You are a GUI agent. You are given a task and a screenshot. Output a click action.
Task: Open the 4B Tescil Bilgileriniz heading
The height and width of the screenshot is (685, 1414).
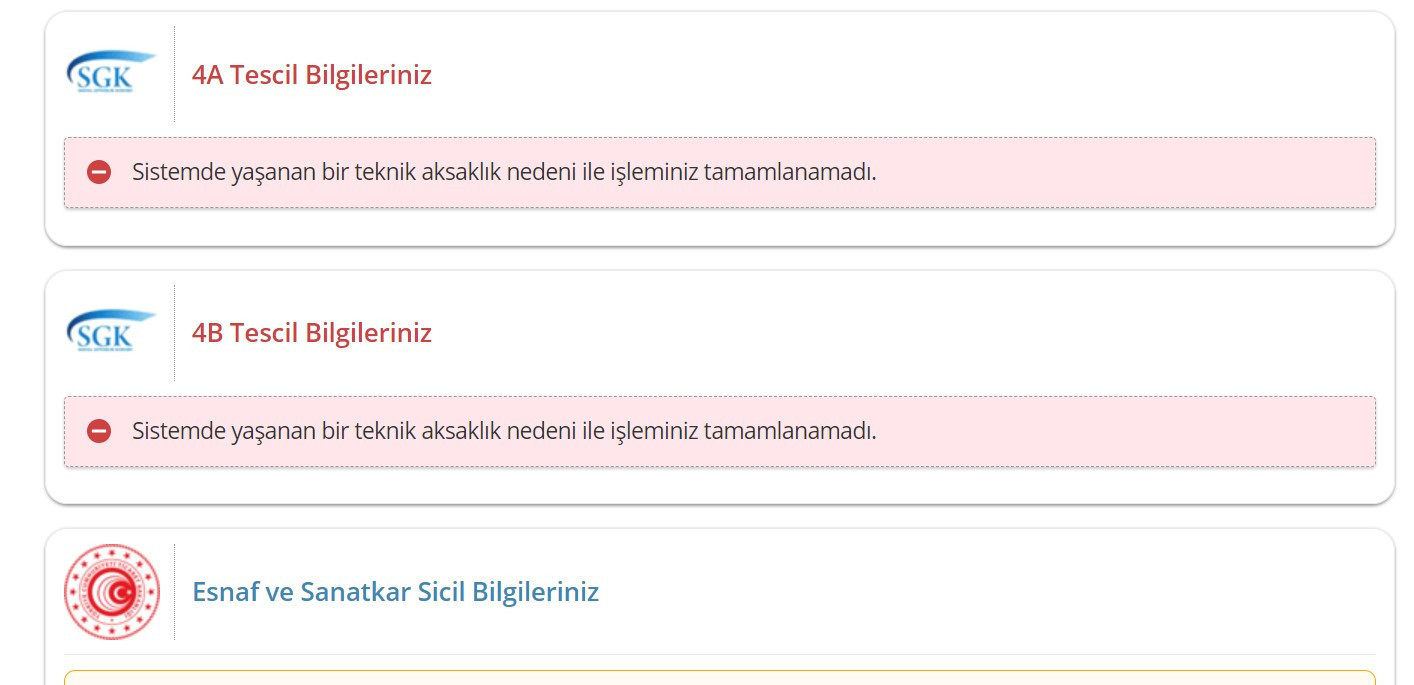[311, 333]
